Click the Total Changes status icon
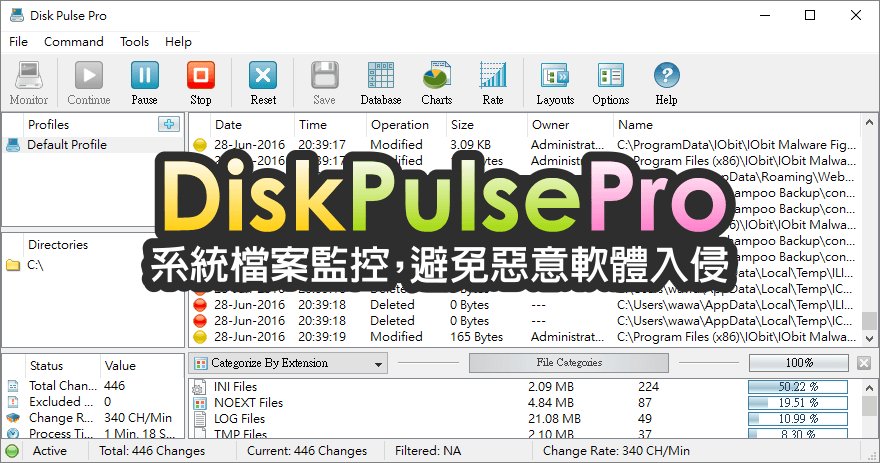The width and height of the screenshot is (880, 463). coord(13,386)
